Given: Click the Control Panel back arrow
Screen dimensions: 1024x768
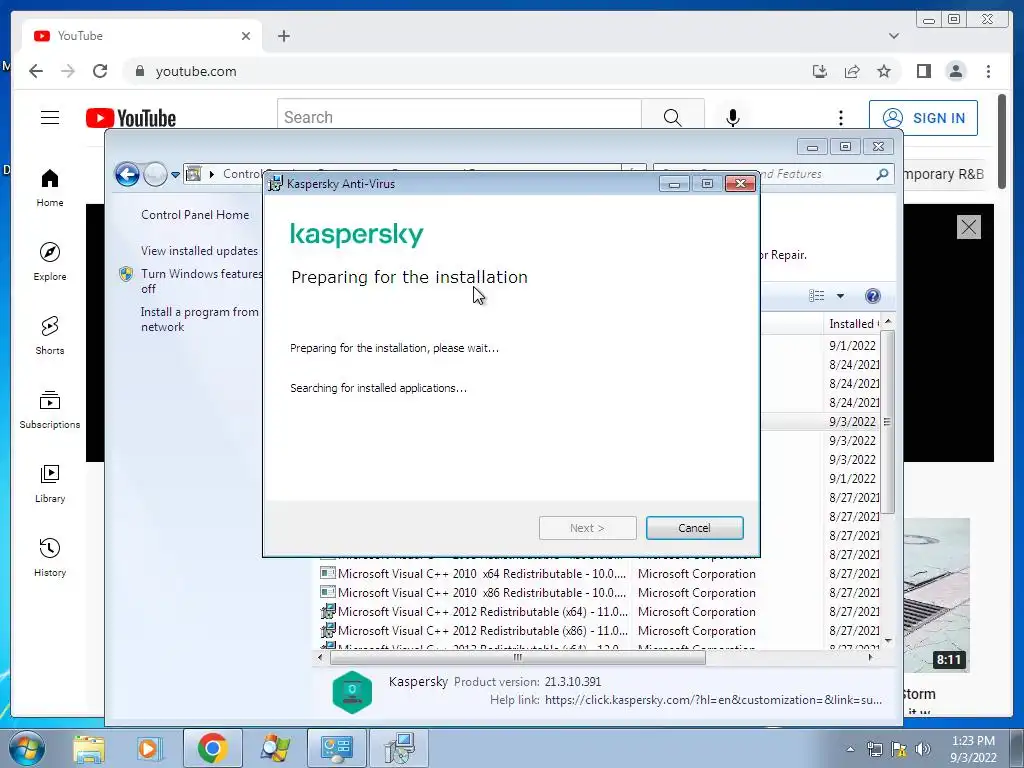Looking at the screenshot, I should coord(127,174).
